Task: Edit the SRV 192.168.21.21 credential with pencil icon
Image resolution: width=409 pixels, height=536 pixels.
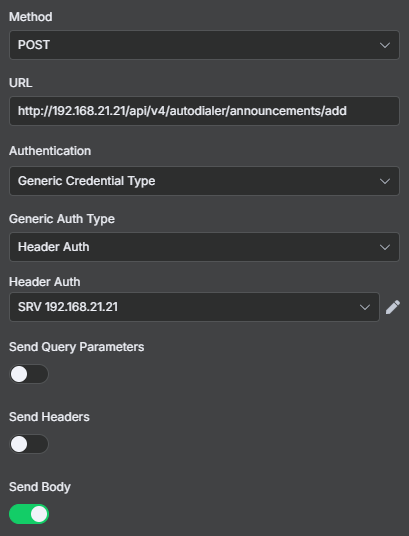Action: (x=393, y=307)
